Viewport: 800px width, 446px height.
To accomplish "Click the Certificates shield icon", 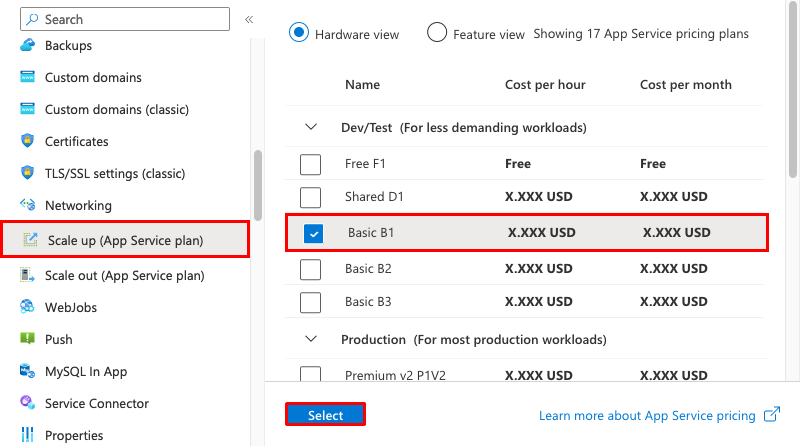I will click(27, 142).
